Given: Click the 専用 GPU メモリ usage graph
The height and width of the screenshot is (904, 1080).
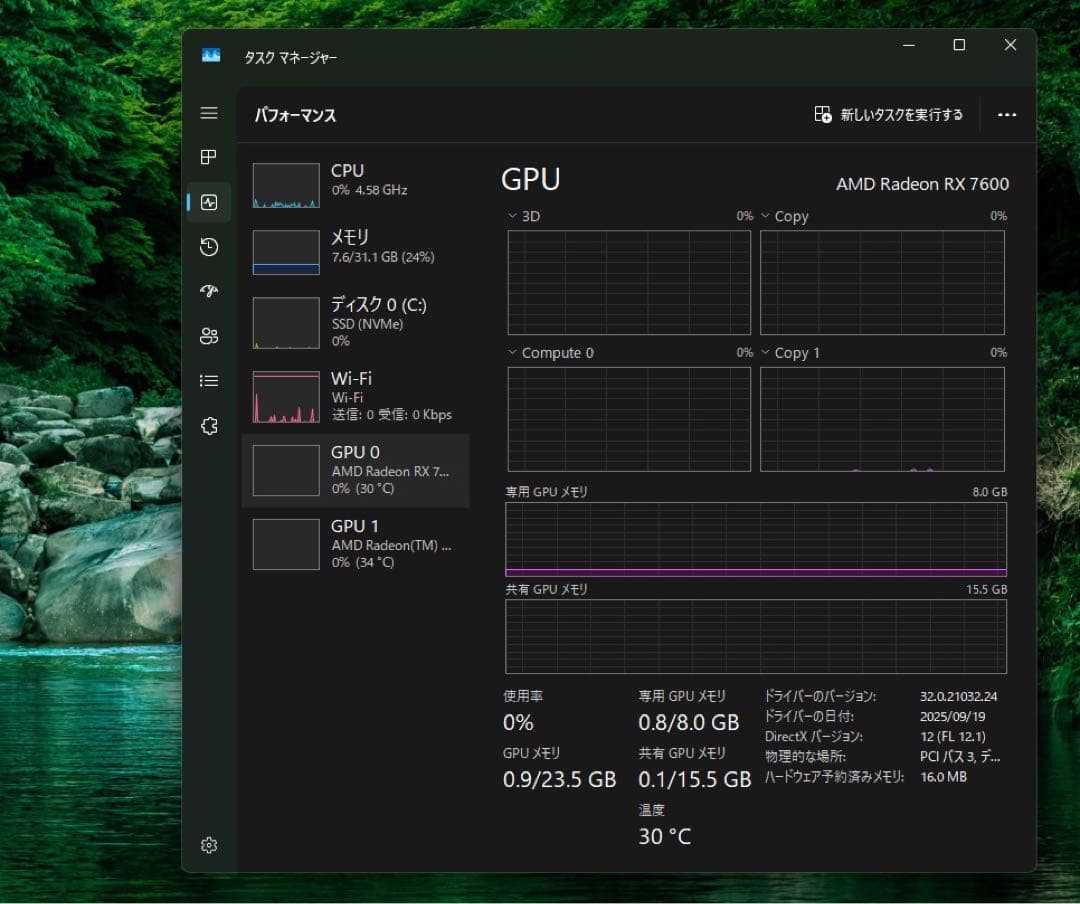Looking at the screenshot, I should tap(756, 540).
